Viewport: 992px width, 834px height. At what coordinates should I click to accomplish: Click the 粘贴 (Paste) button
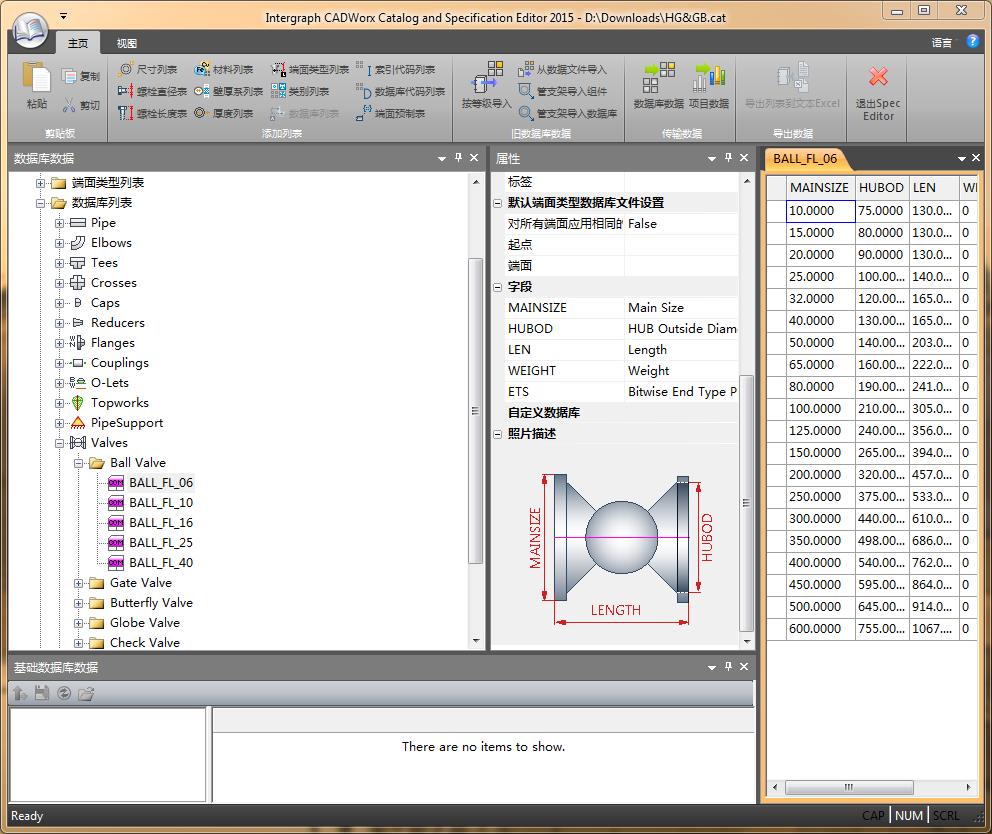coord(36,86)
